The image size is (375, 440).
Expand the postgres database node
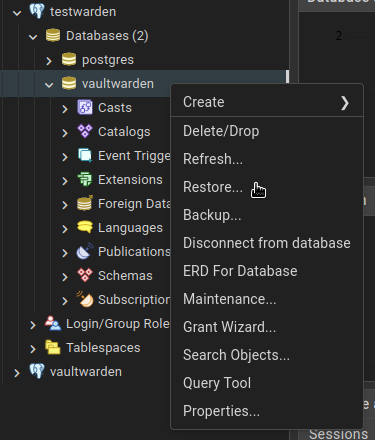(x=49, y=61)
